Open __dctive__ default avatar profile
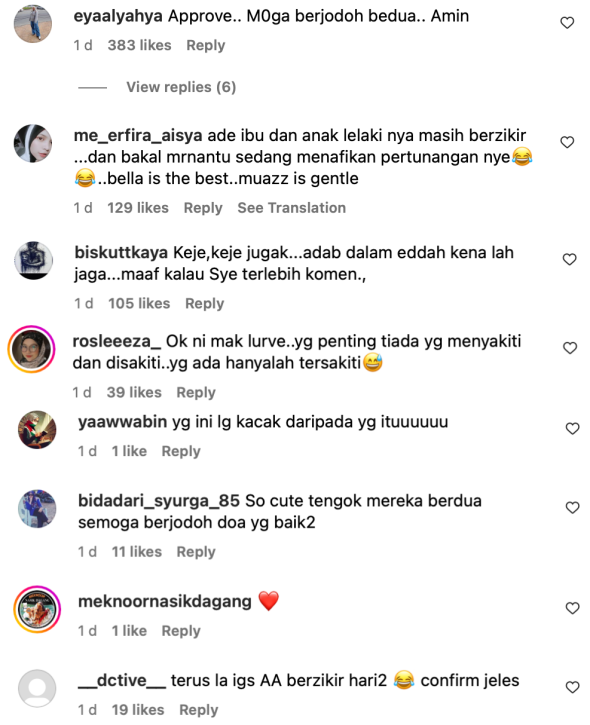 37,688
